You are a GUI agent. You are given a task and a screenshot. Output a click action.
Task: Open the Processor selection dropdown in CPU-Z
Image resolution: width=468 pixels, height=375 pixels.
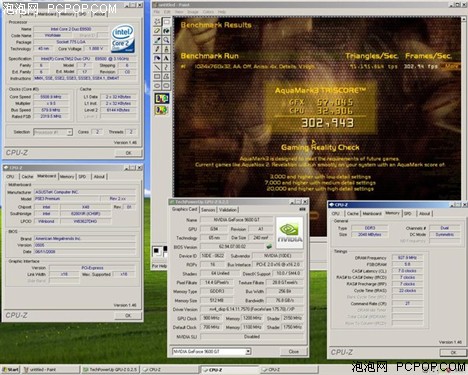[69, 132]
